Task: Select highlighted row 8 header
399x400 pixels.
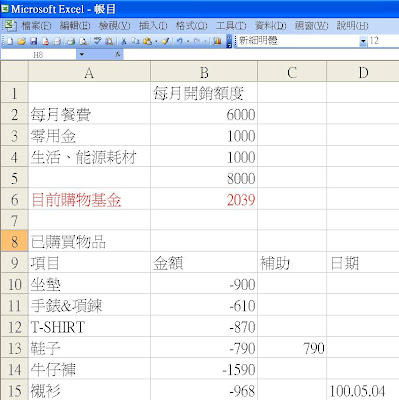Action: point(14,241)
